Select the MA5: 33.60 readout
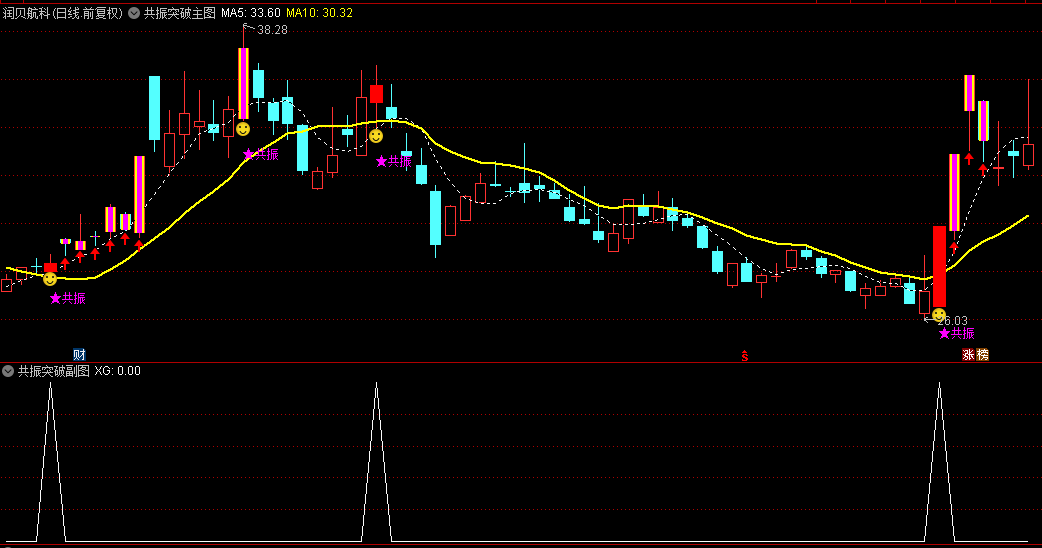 (x=251, y=13)
